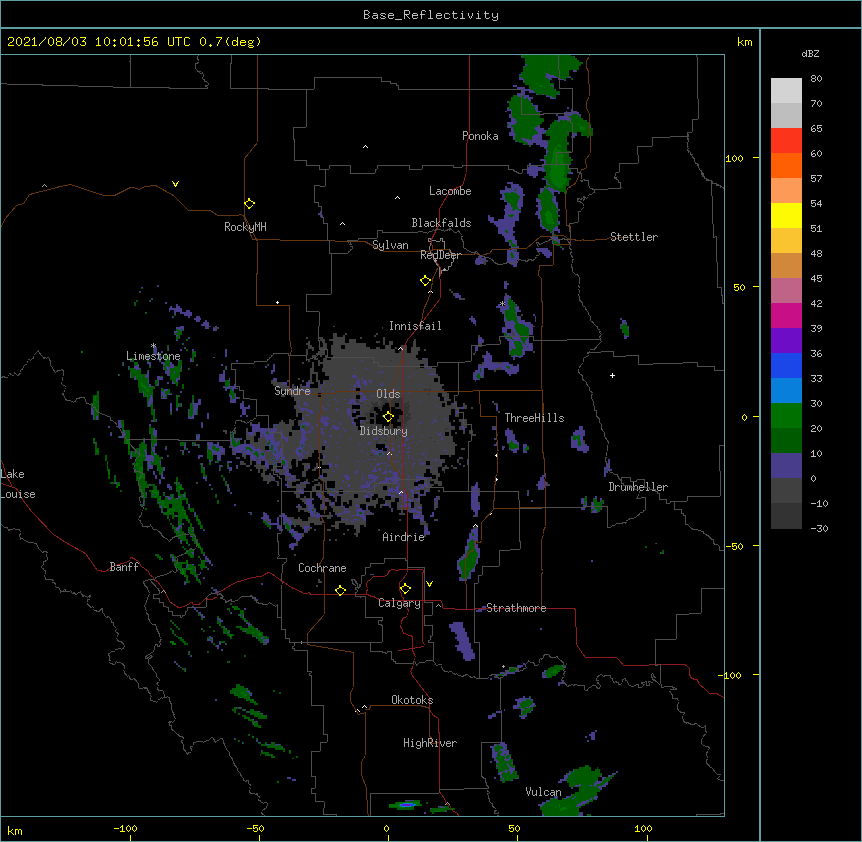
Task: Click the RockyMH label
Action: pos(245,227)
